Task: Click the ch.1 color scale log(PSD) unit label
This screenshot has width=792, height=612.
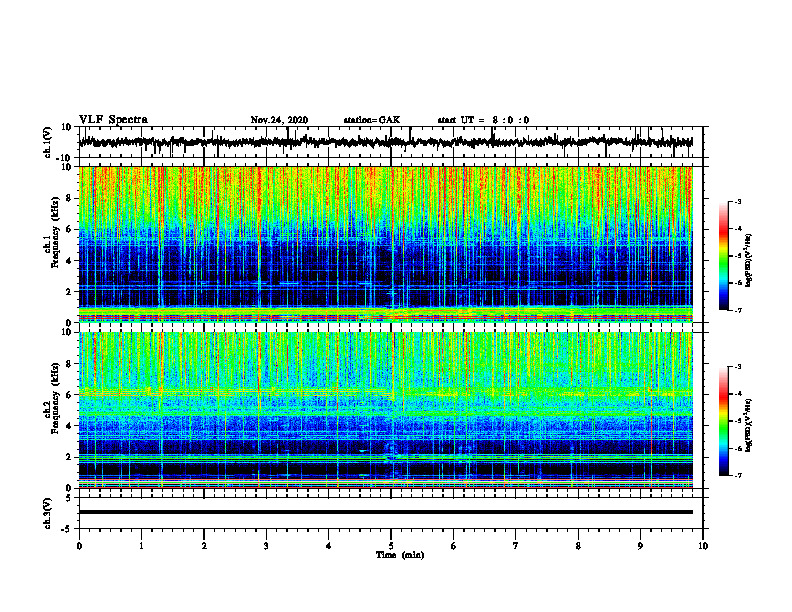Action: point(749,260)
